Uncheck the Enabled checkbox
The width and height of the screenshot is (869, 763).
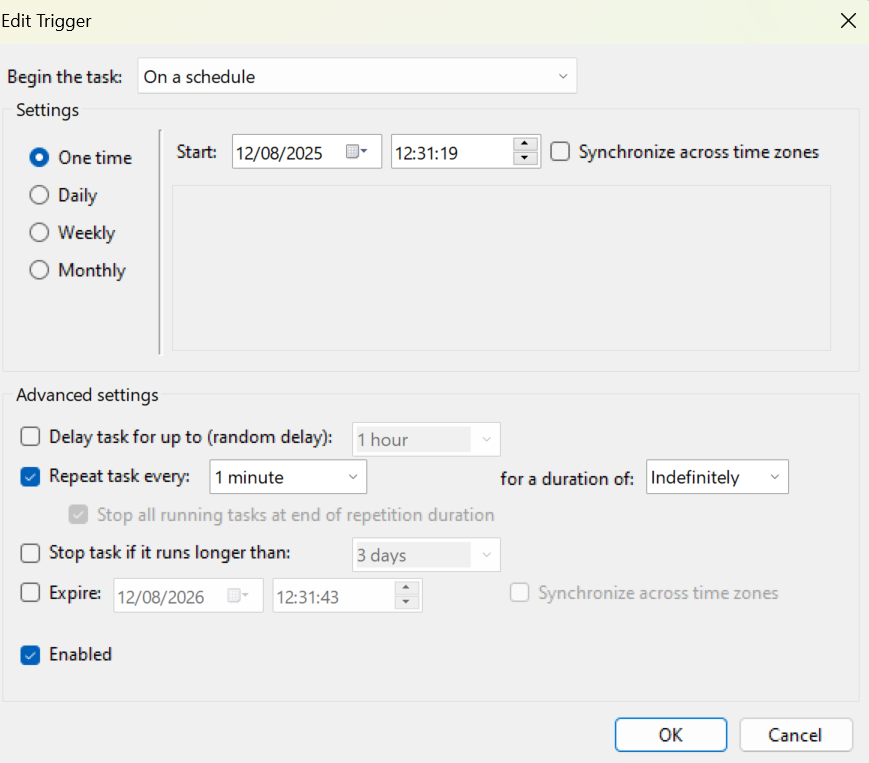(31, 655)
